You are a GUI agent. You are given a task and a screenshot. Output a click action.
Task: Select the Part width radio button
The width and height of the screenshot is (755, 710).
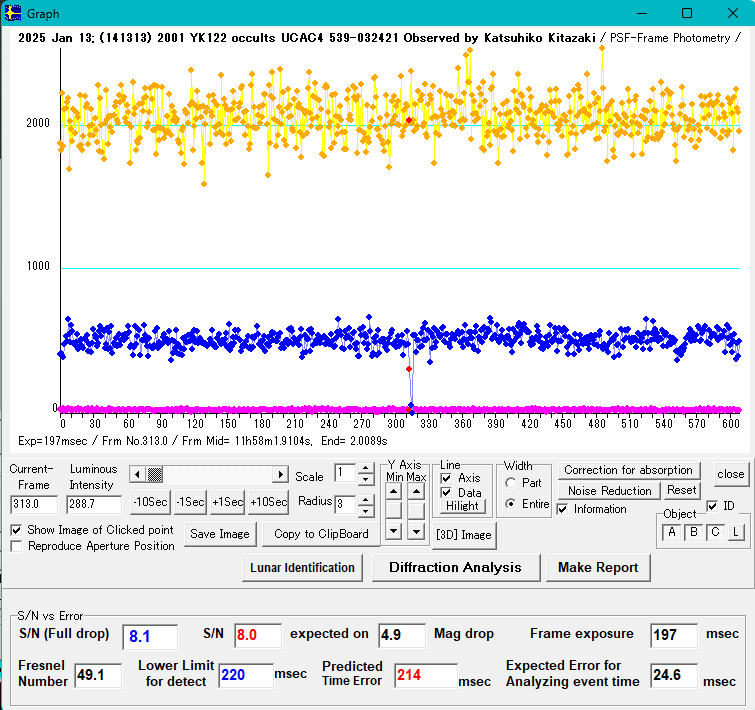tap(512, 483)
